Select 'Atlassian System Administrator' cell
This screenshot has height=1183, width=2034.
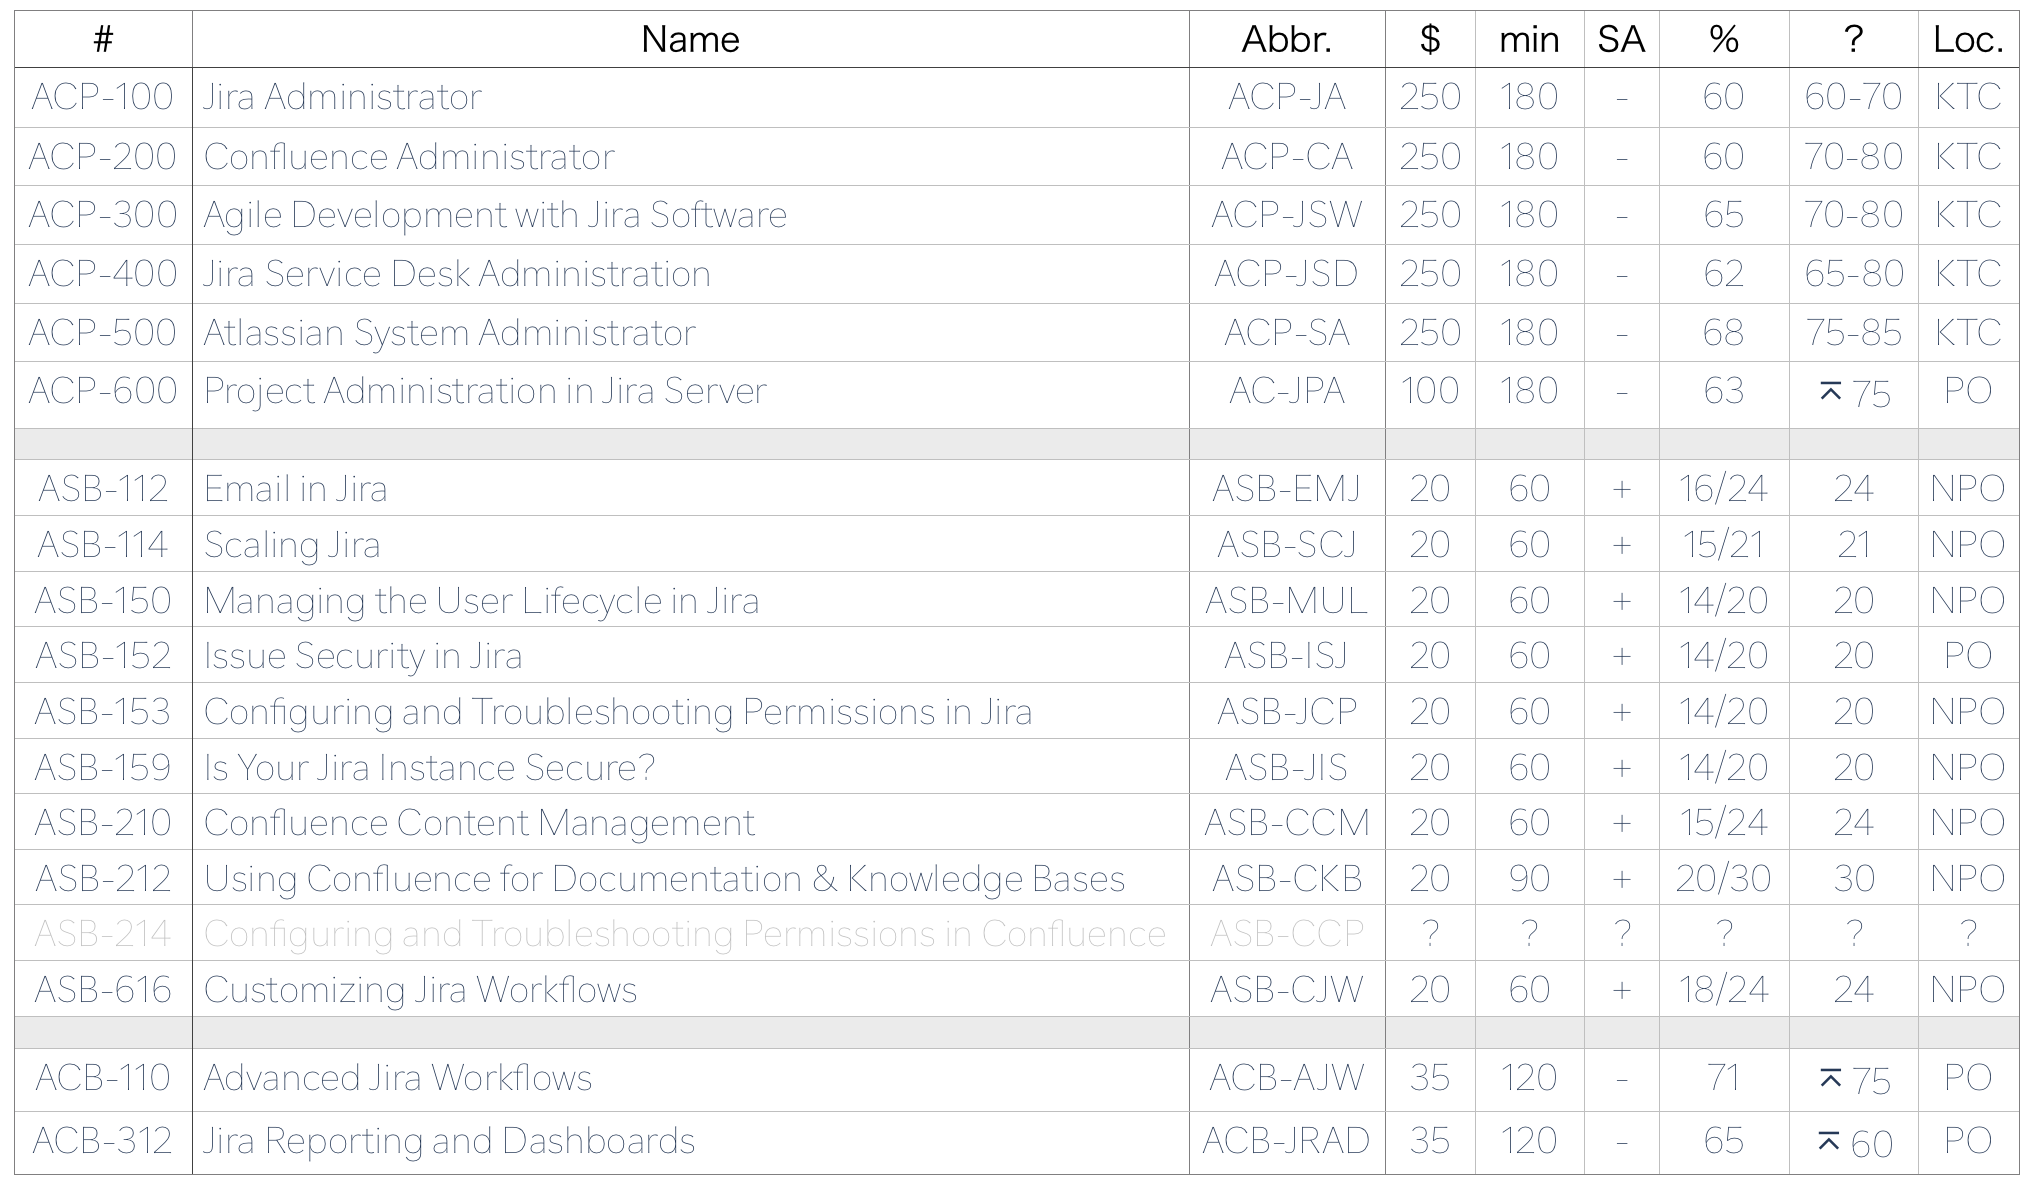coord(690,333)
